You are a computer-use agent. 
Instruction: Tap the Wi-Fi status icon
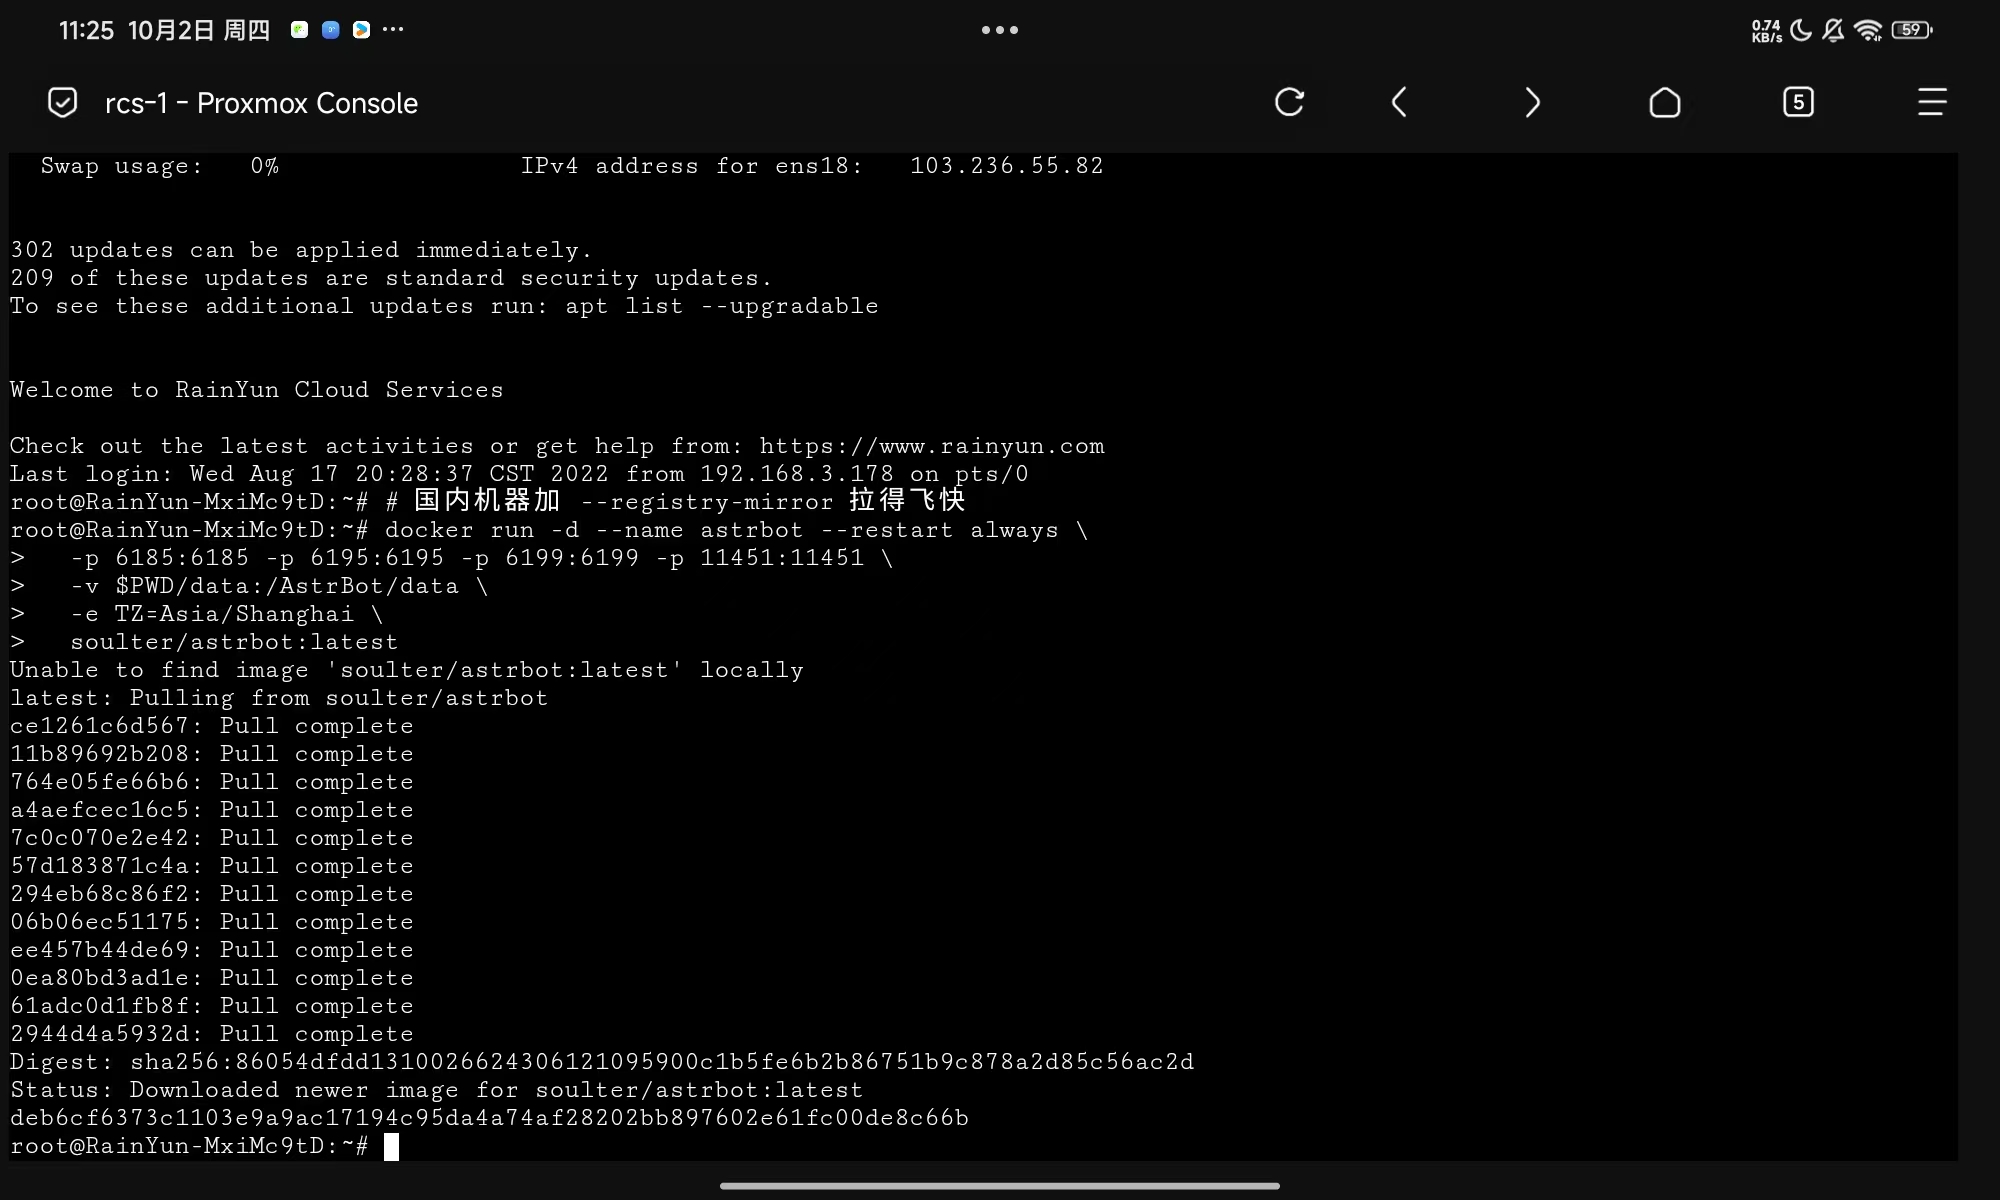[1867, 30]
